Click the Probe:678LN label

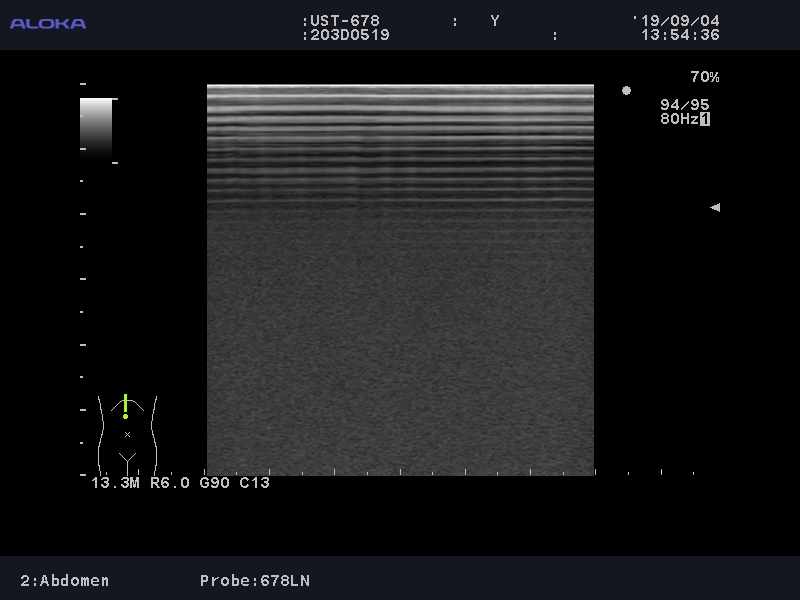pyautogui.click(x=255, y=581)
